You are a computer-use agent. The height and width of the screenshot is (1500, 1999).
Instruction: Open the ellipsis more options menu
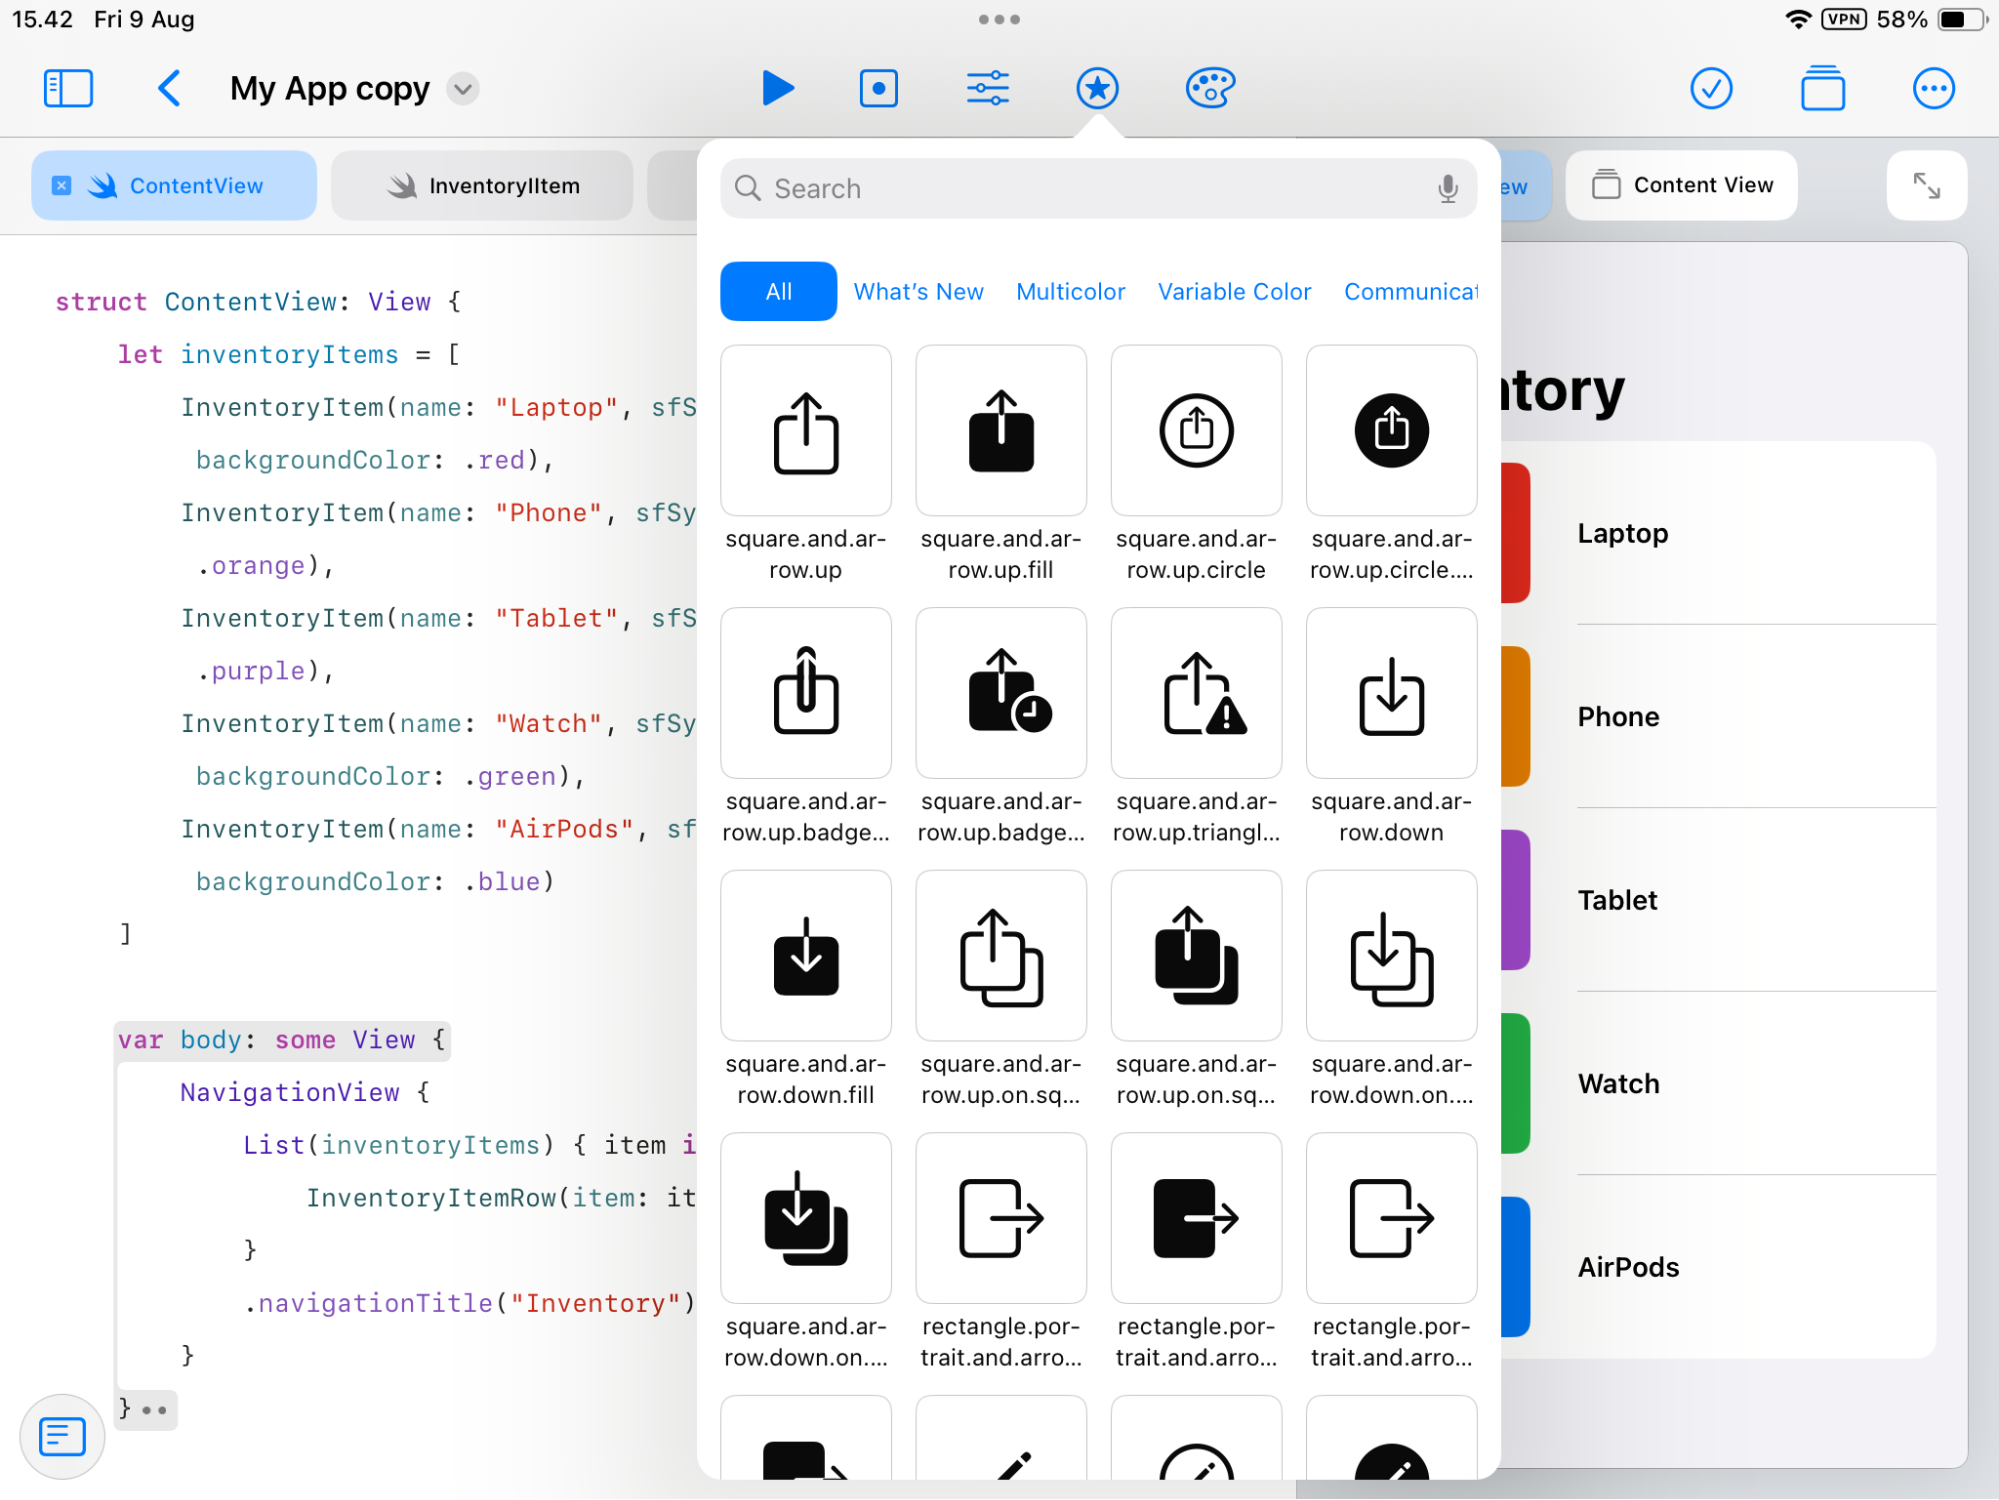point(1934,88)
